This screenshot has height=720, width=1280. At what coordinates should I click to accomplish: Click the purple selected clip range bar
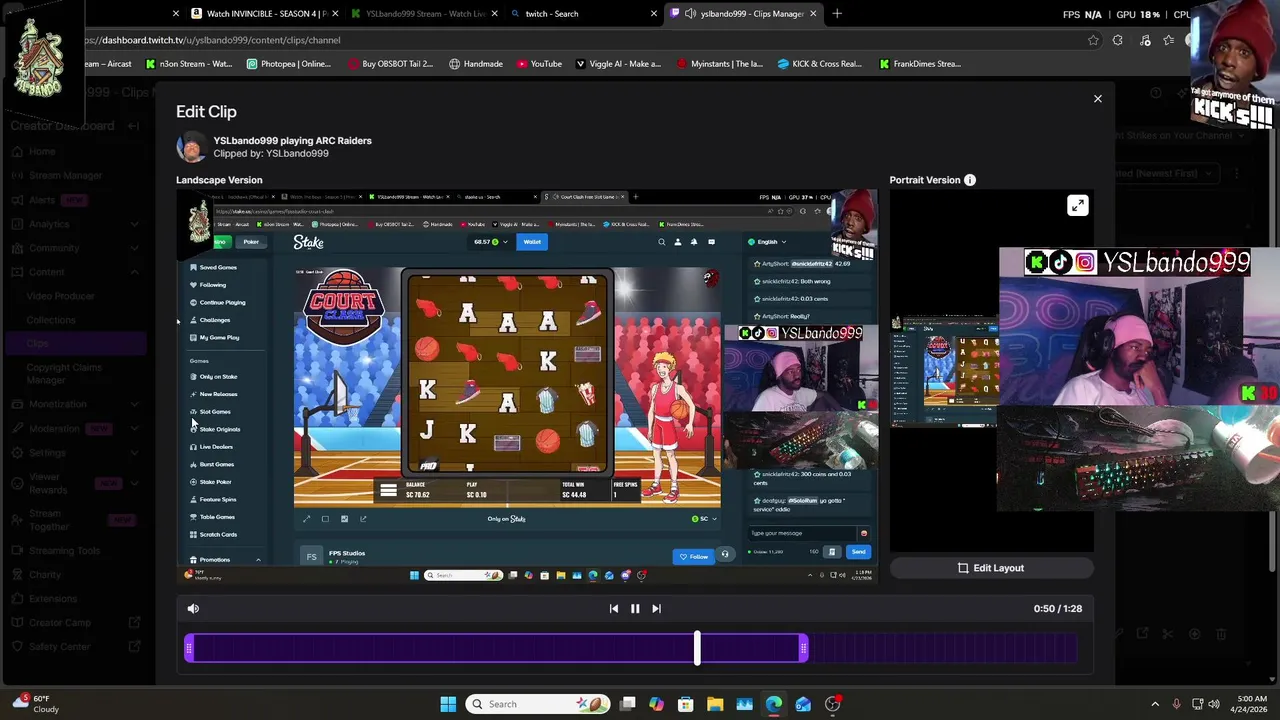coord(496,650)
